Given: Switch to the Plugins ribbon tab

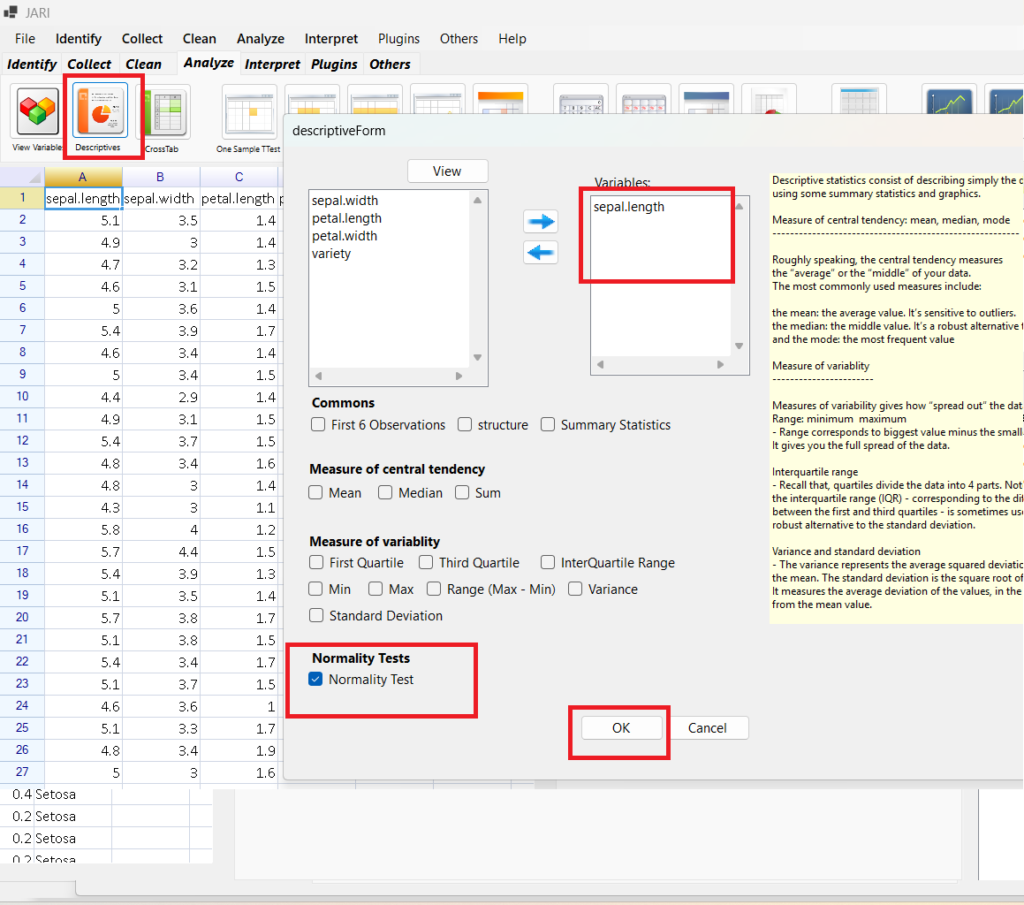Looking at the screenshot, I should [334, 64].
